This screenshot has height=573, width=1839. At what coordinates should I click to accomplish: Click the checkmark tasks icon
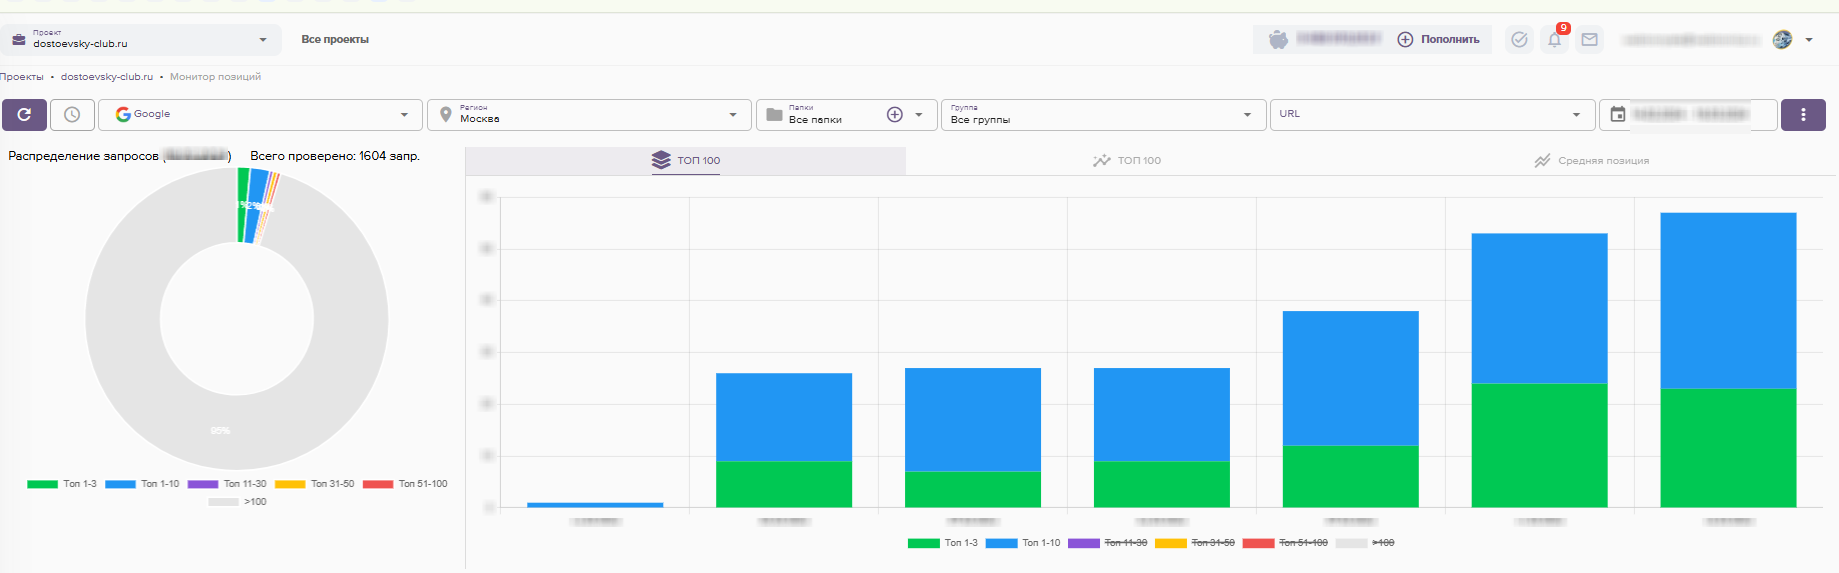coord(1519,40)
